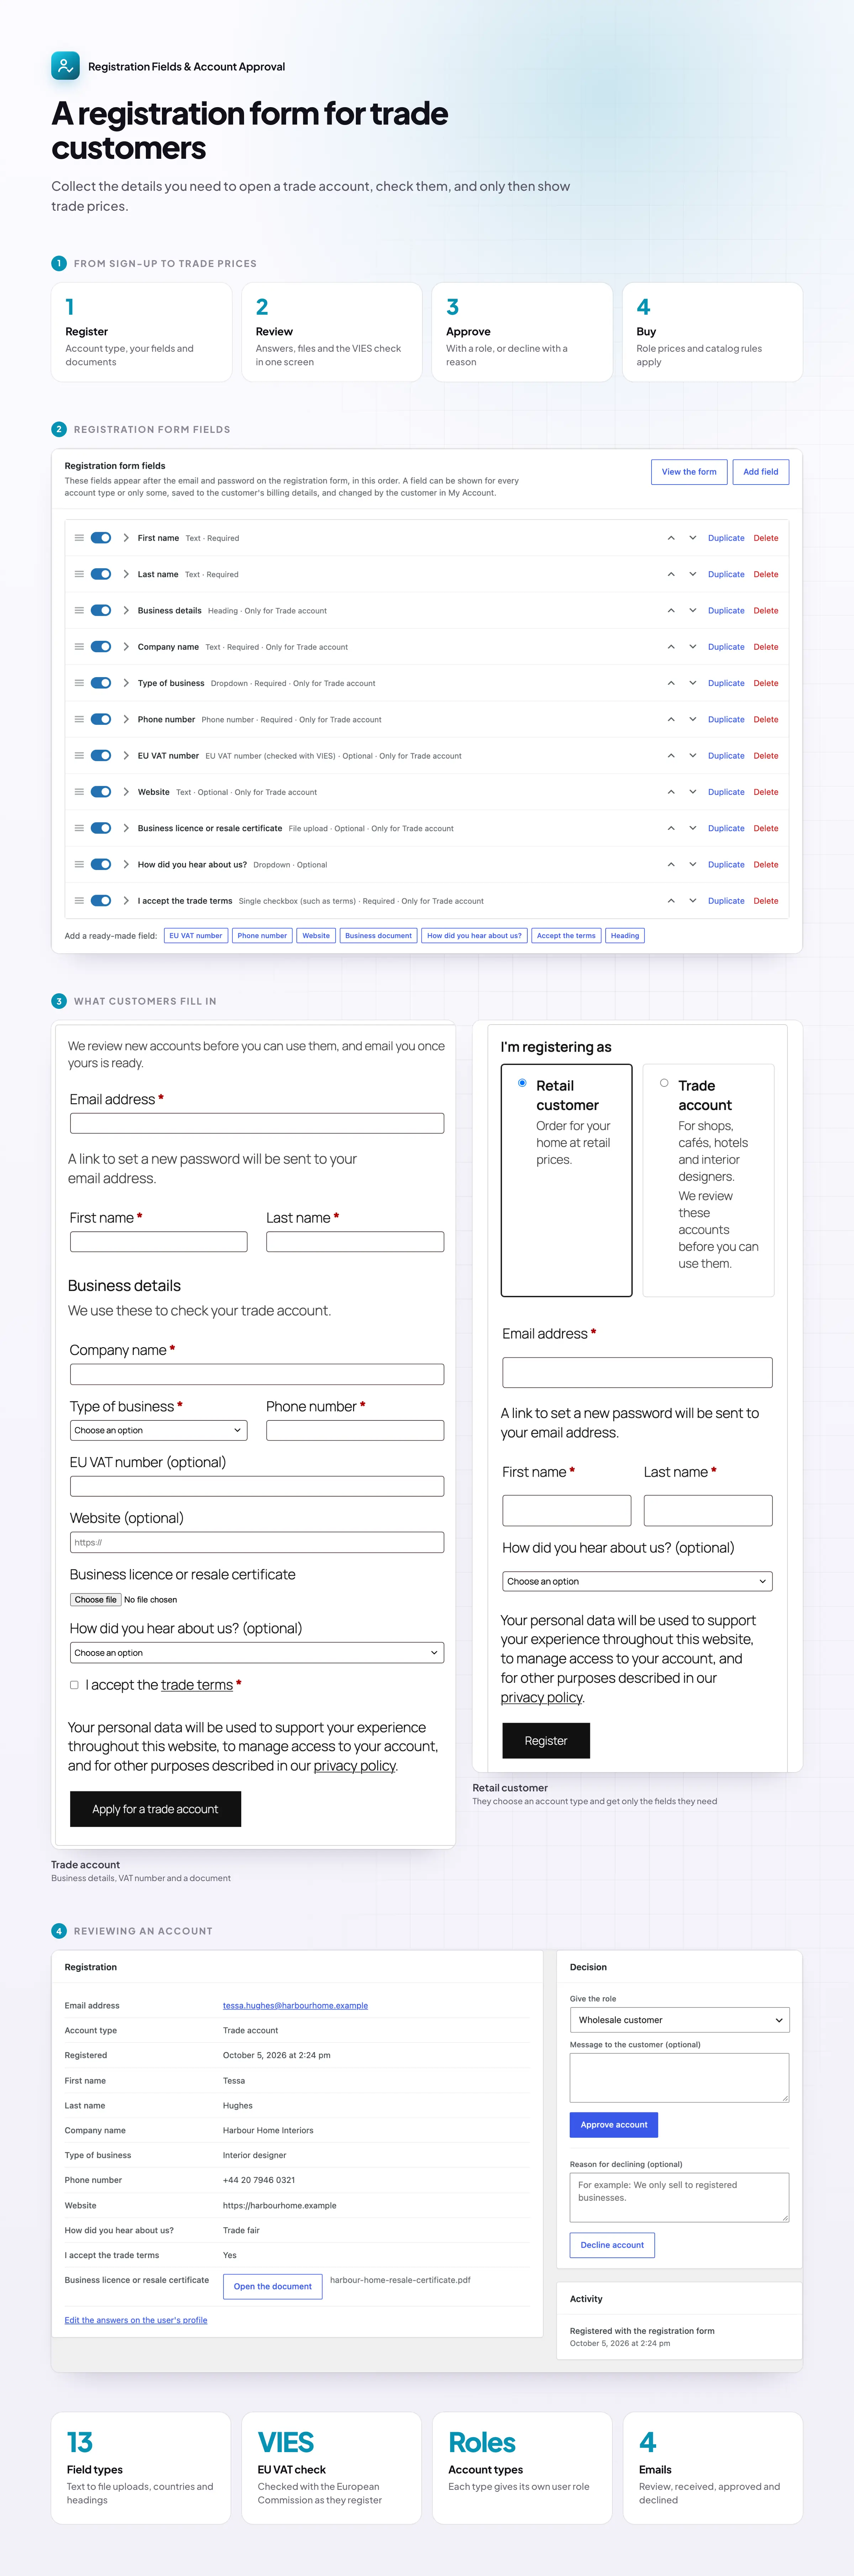Add the ready-made Accept the terms field
This screenshot has width=854, height=2576.
click(x=566, y=936)
